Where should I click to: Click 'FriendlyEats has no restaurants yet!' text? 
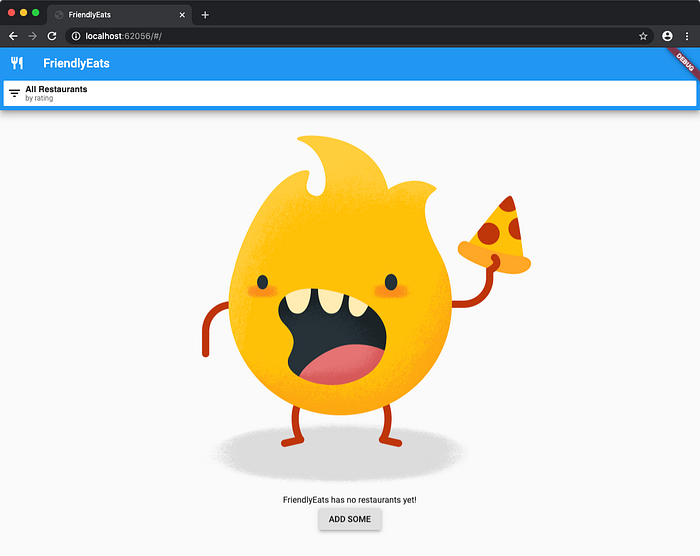click(x=350, y=500)
